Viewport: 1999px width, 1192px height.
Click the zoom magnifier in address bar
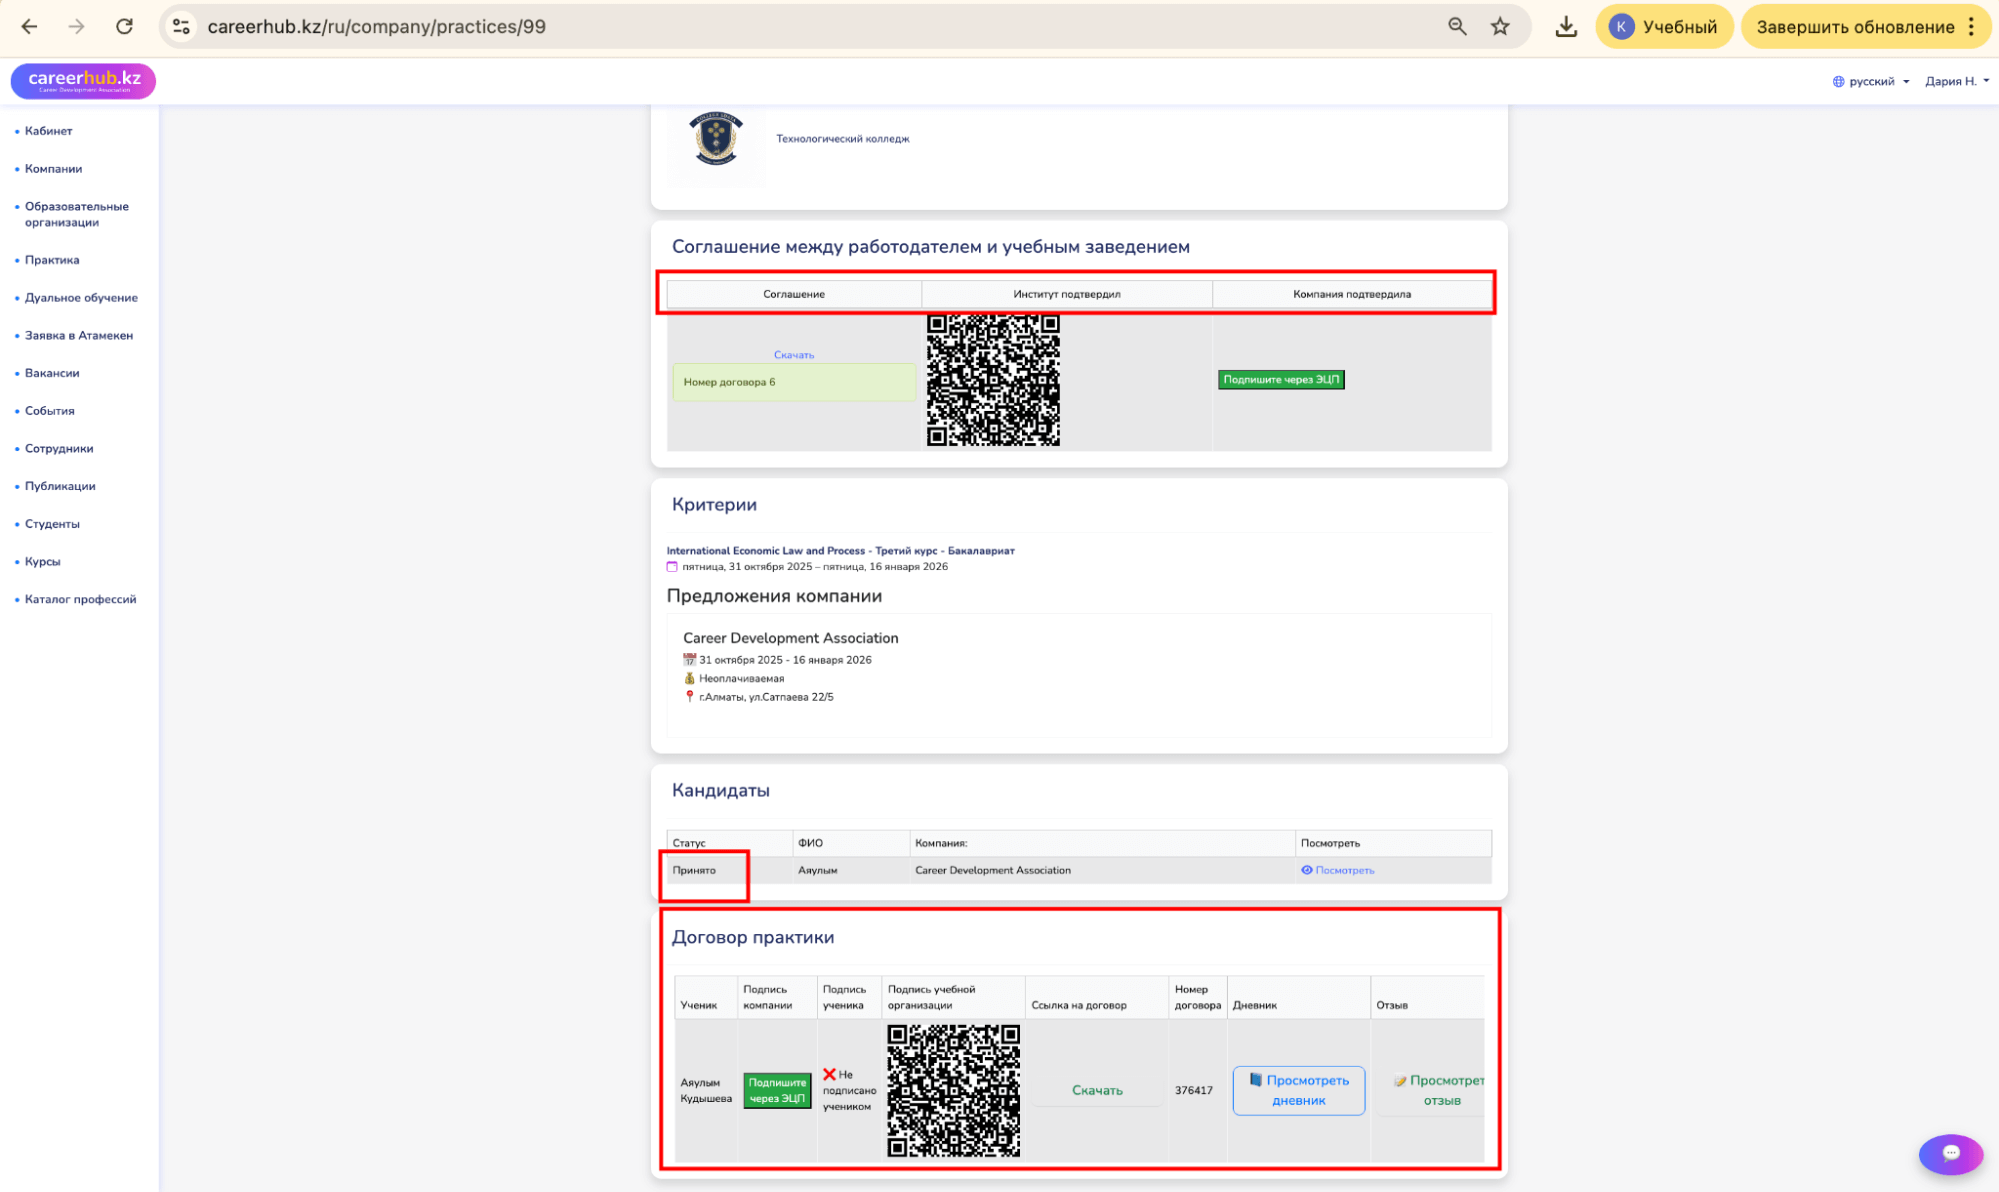(x=1457, y=27)
